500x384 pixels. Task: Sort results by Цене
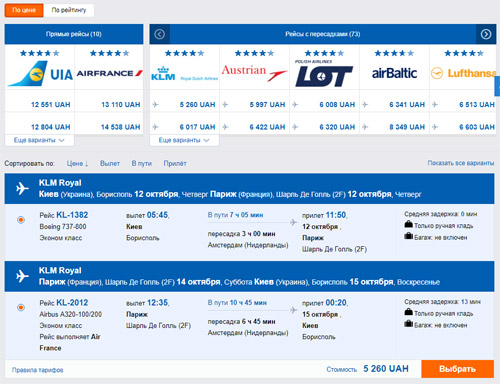[x=77, y=164]
